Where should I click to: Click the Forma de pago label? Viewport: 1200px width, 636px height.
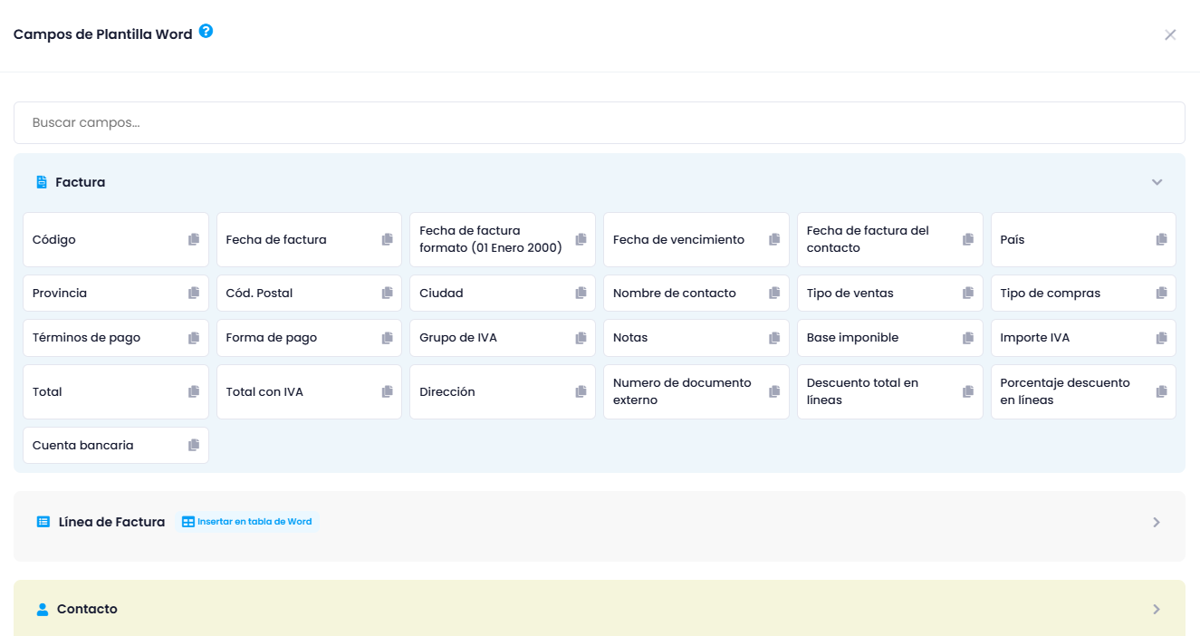(x=271, y=338)
